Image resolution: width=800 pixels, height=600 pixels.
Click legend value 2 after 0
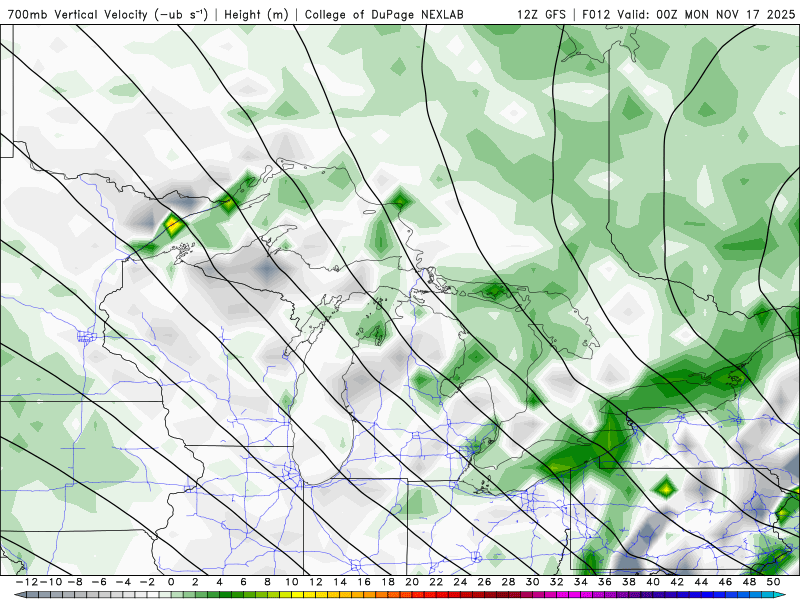(x=195, y=582)
